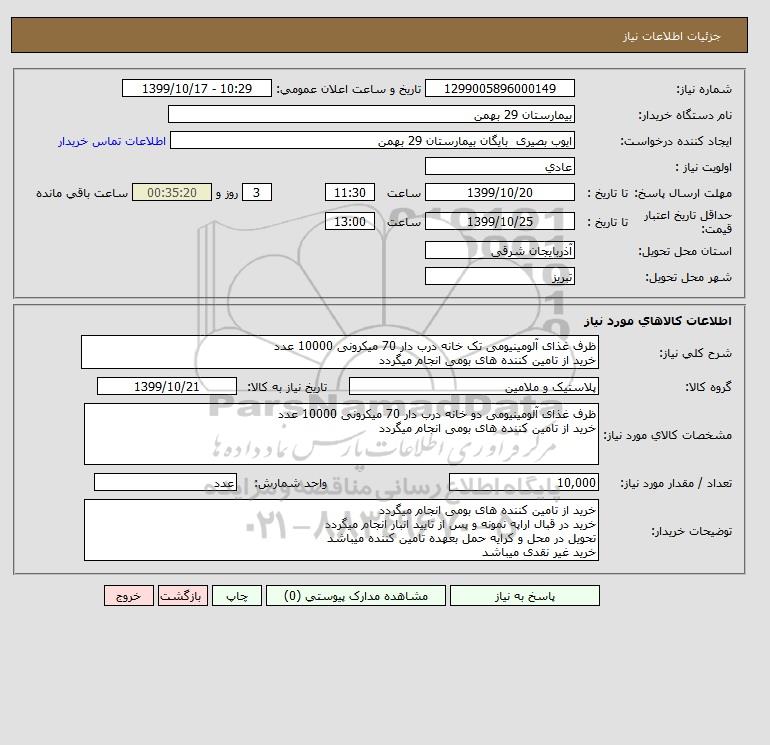770x745 pixels.
Task: Click the گروه کالا label
Action: [708, 387]
